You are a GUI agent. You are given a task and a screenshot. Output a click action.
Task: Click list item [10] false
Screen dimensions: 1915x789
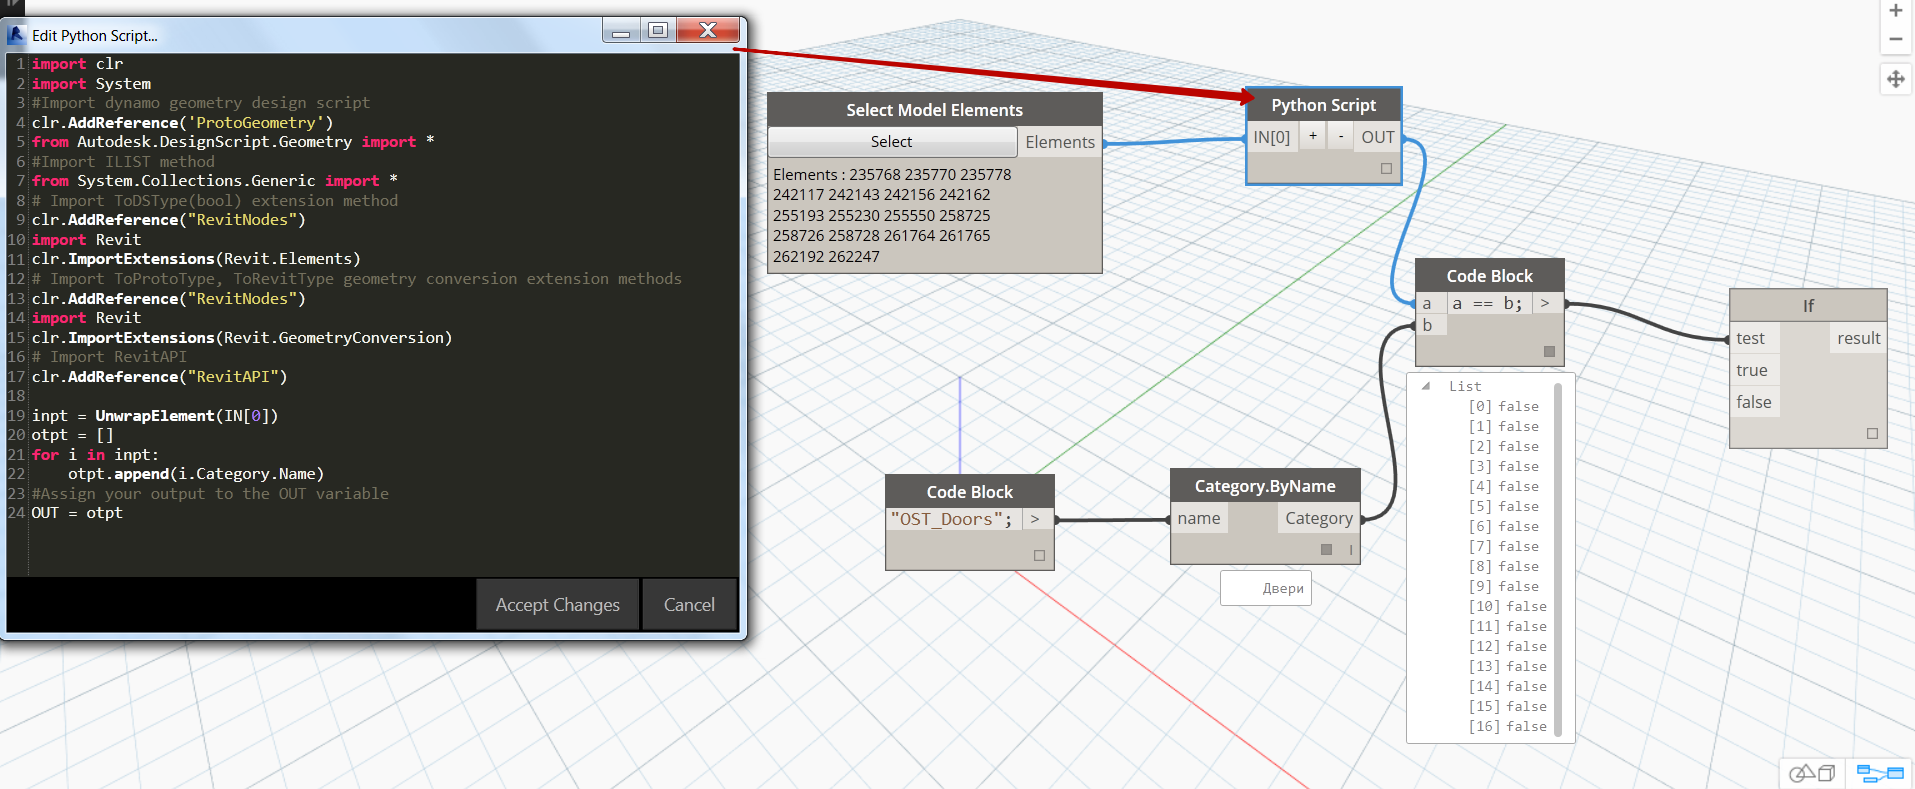click(1507, 606)
